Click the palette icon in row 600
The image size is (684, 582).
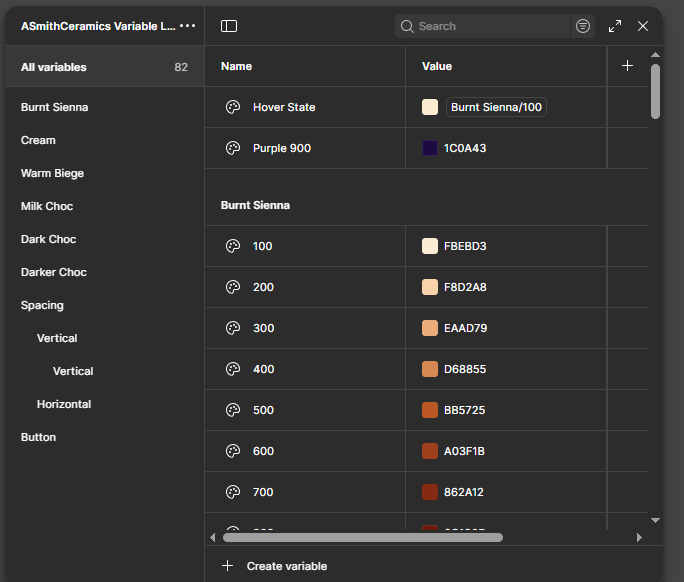[233, 451]
